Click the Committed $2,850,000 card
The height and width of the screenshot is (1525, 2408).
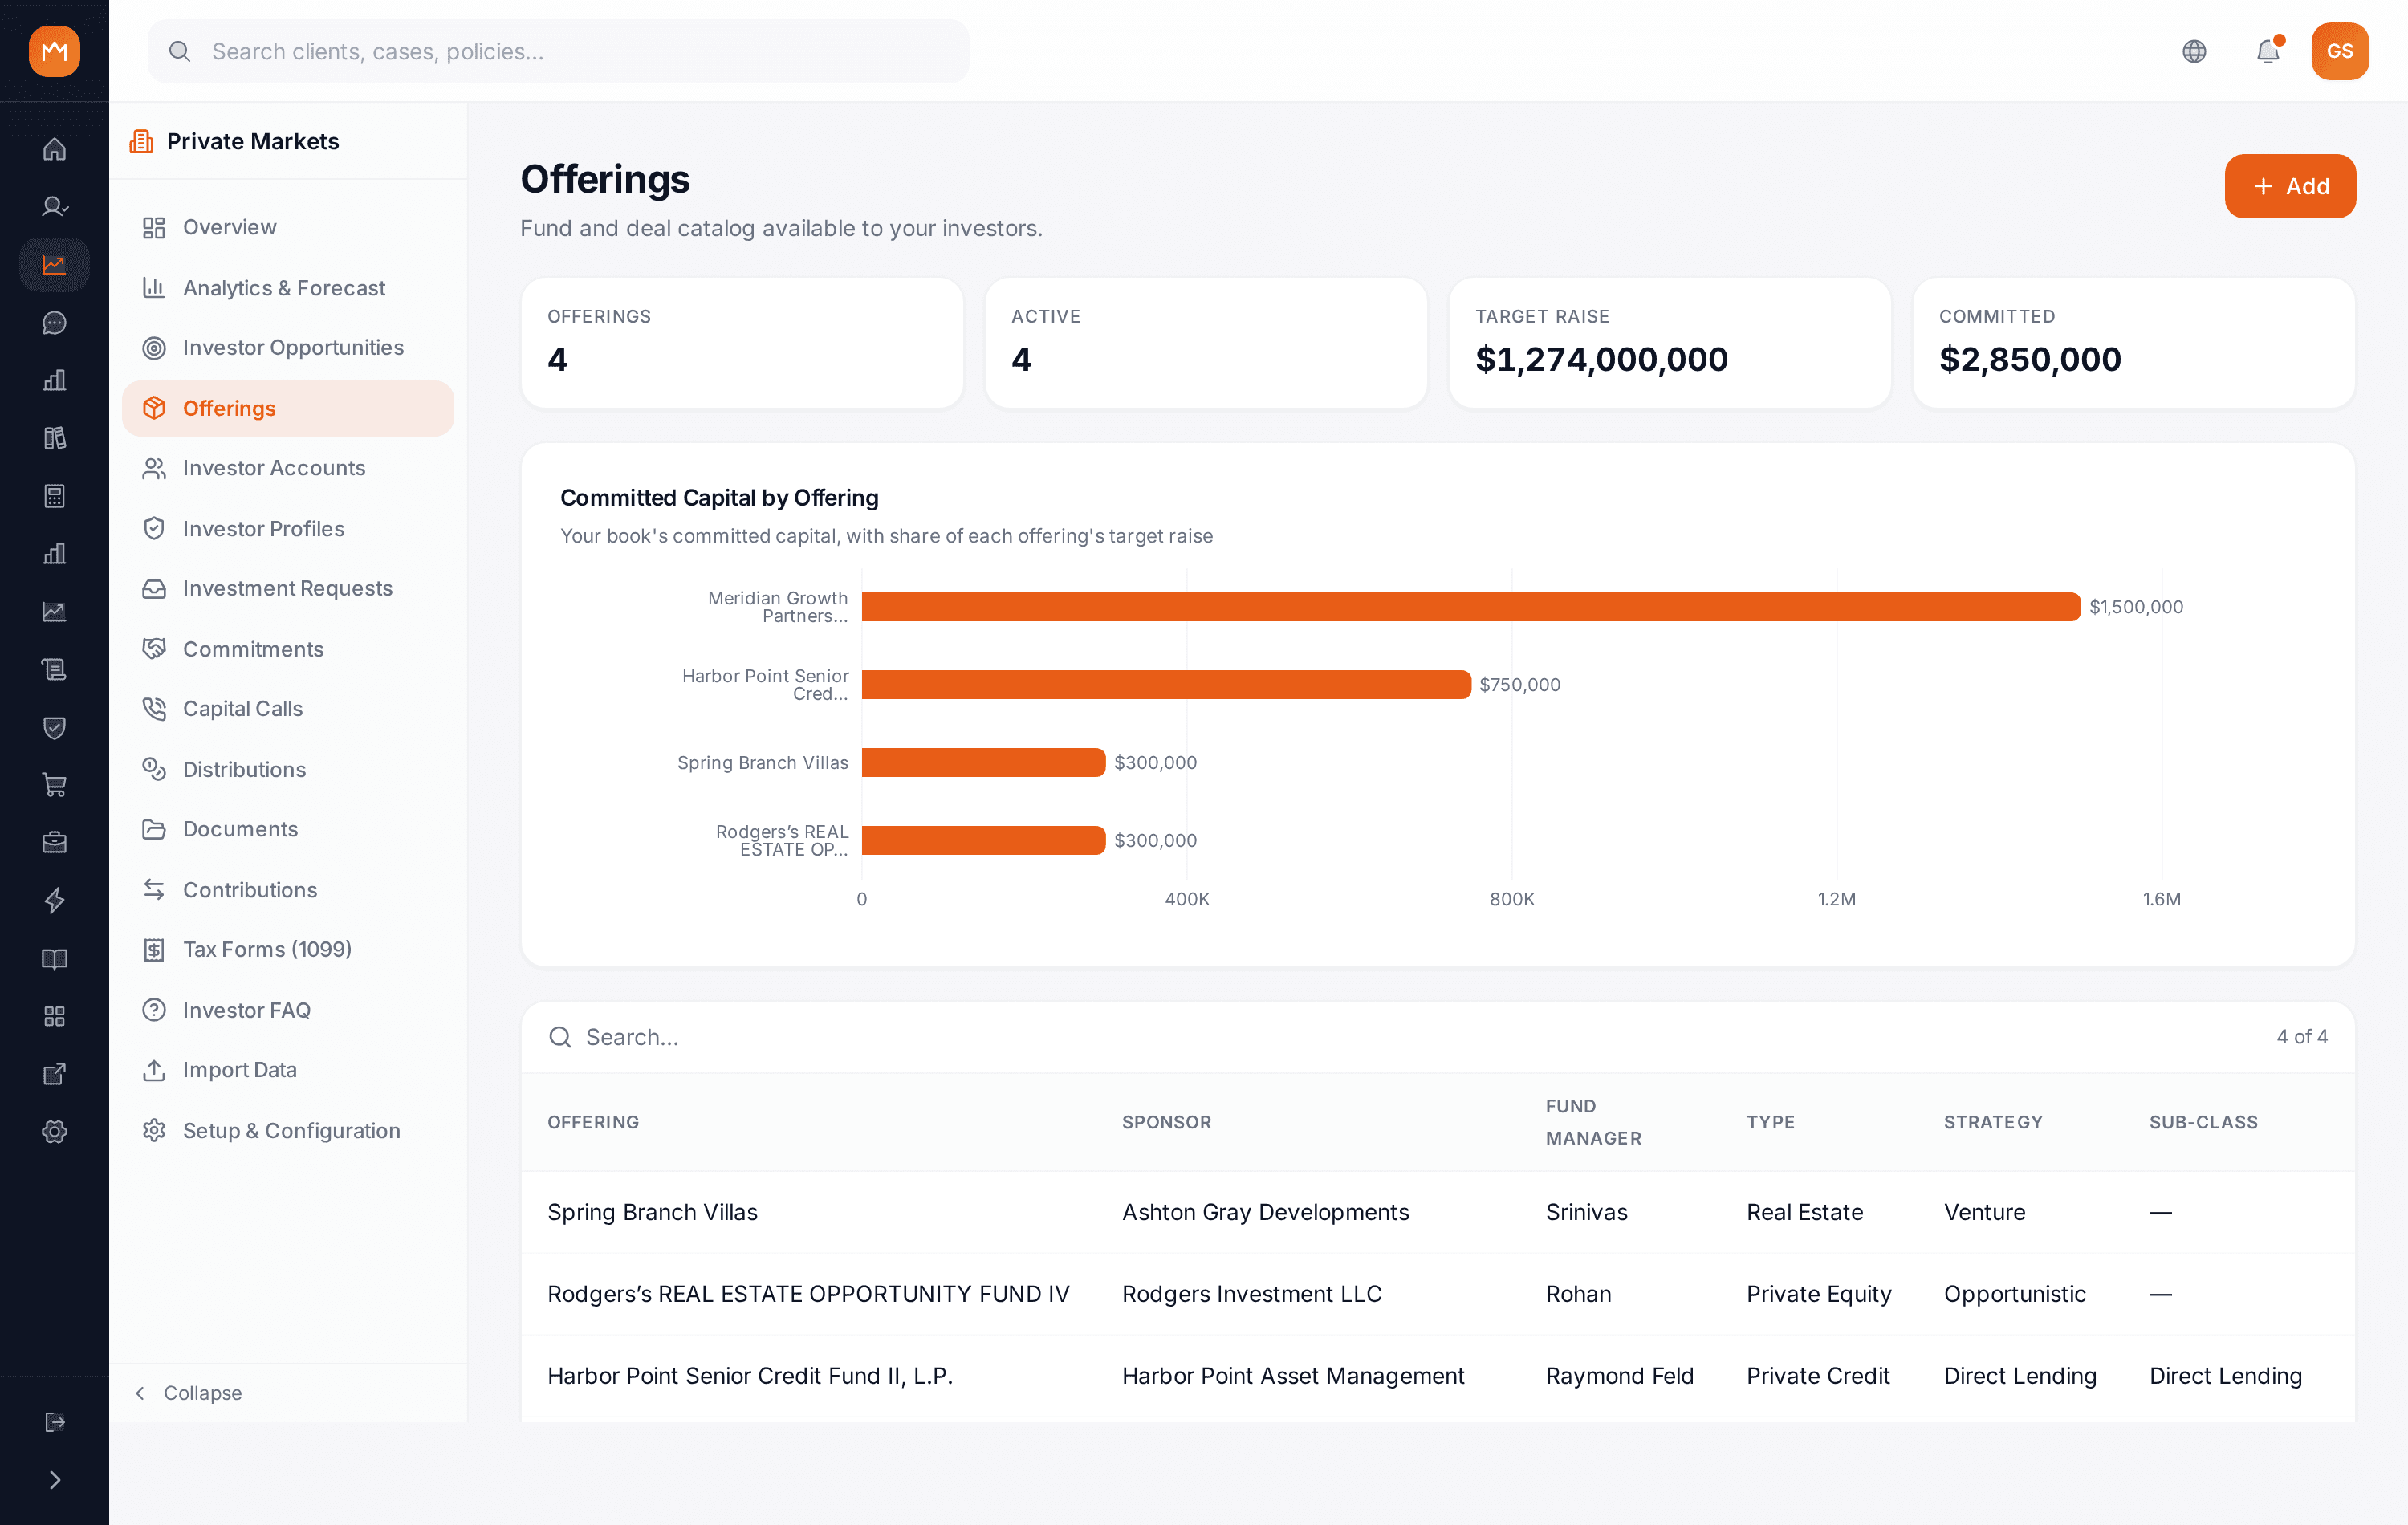click(2133, 342)
